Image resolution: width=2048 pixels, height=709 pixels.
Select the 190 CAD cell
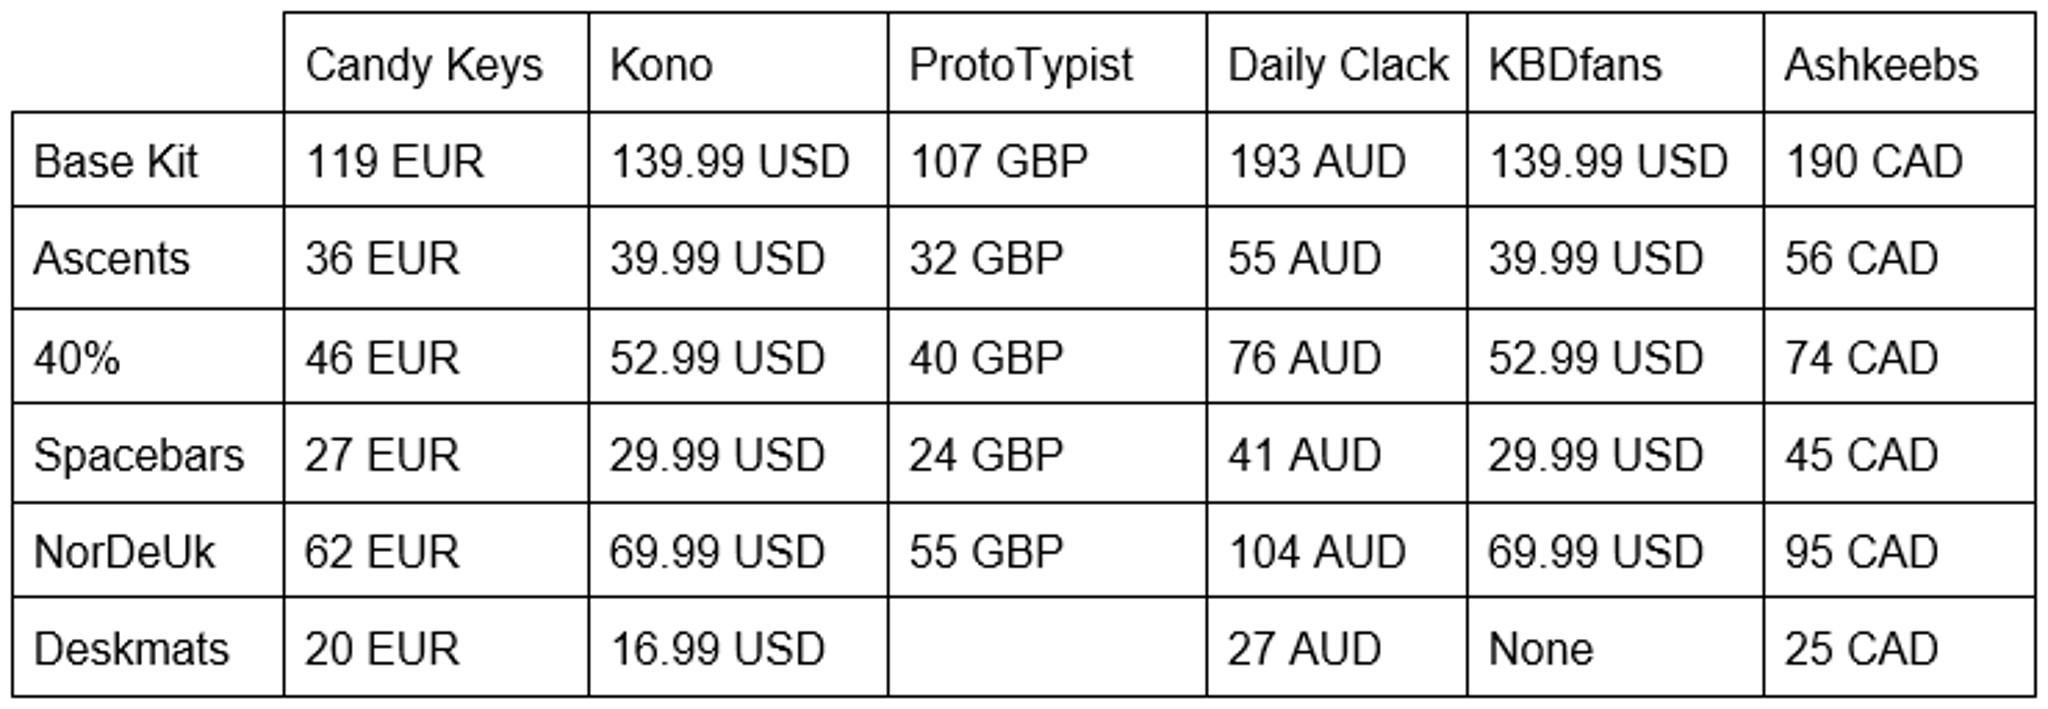coord(1874,162)
